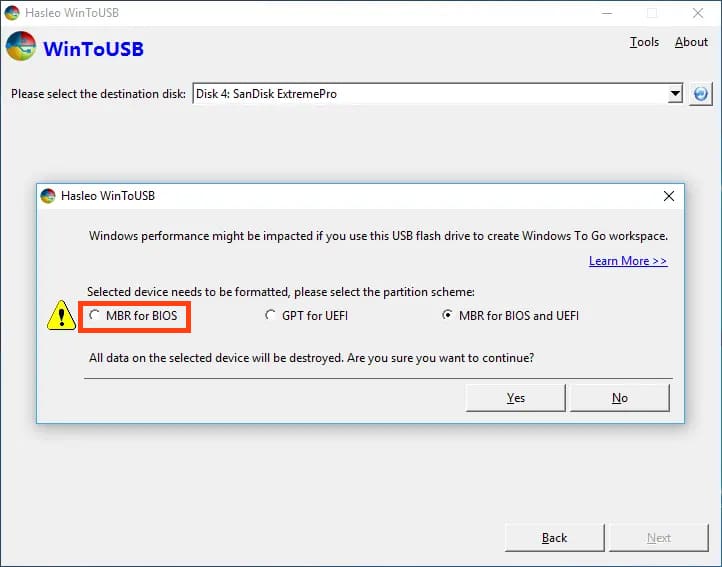
Task: Choose GPT for UEFI partition scheme
Action: [270, 316]
